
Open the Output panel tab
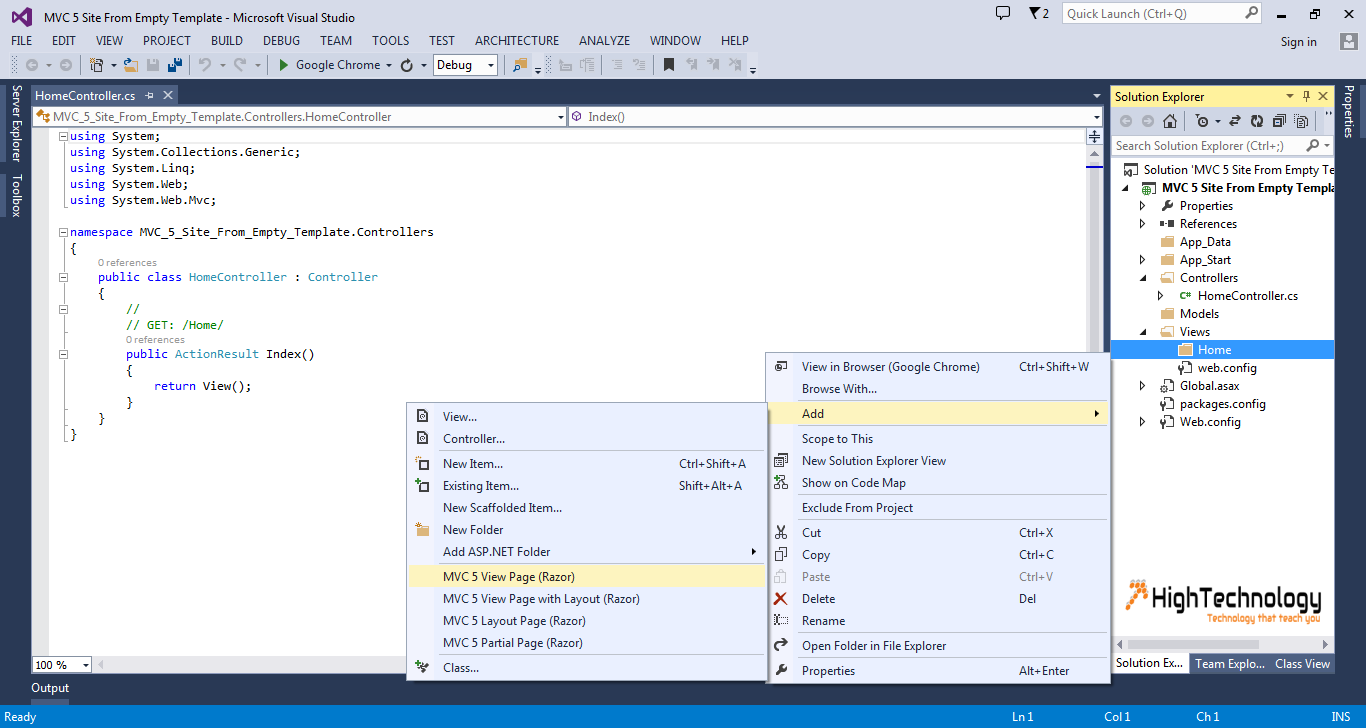click(x=50, y=688)
